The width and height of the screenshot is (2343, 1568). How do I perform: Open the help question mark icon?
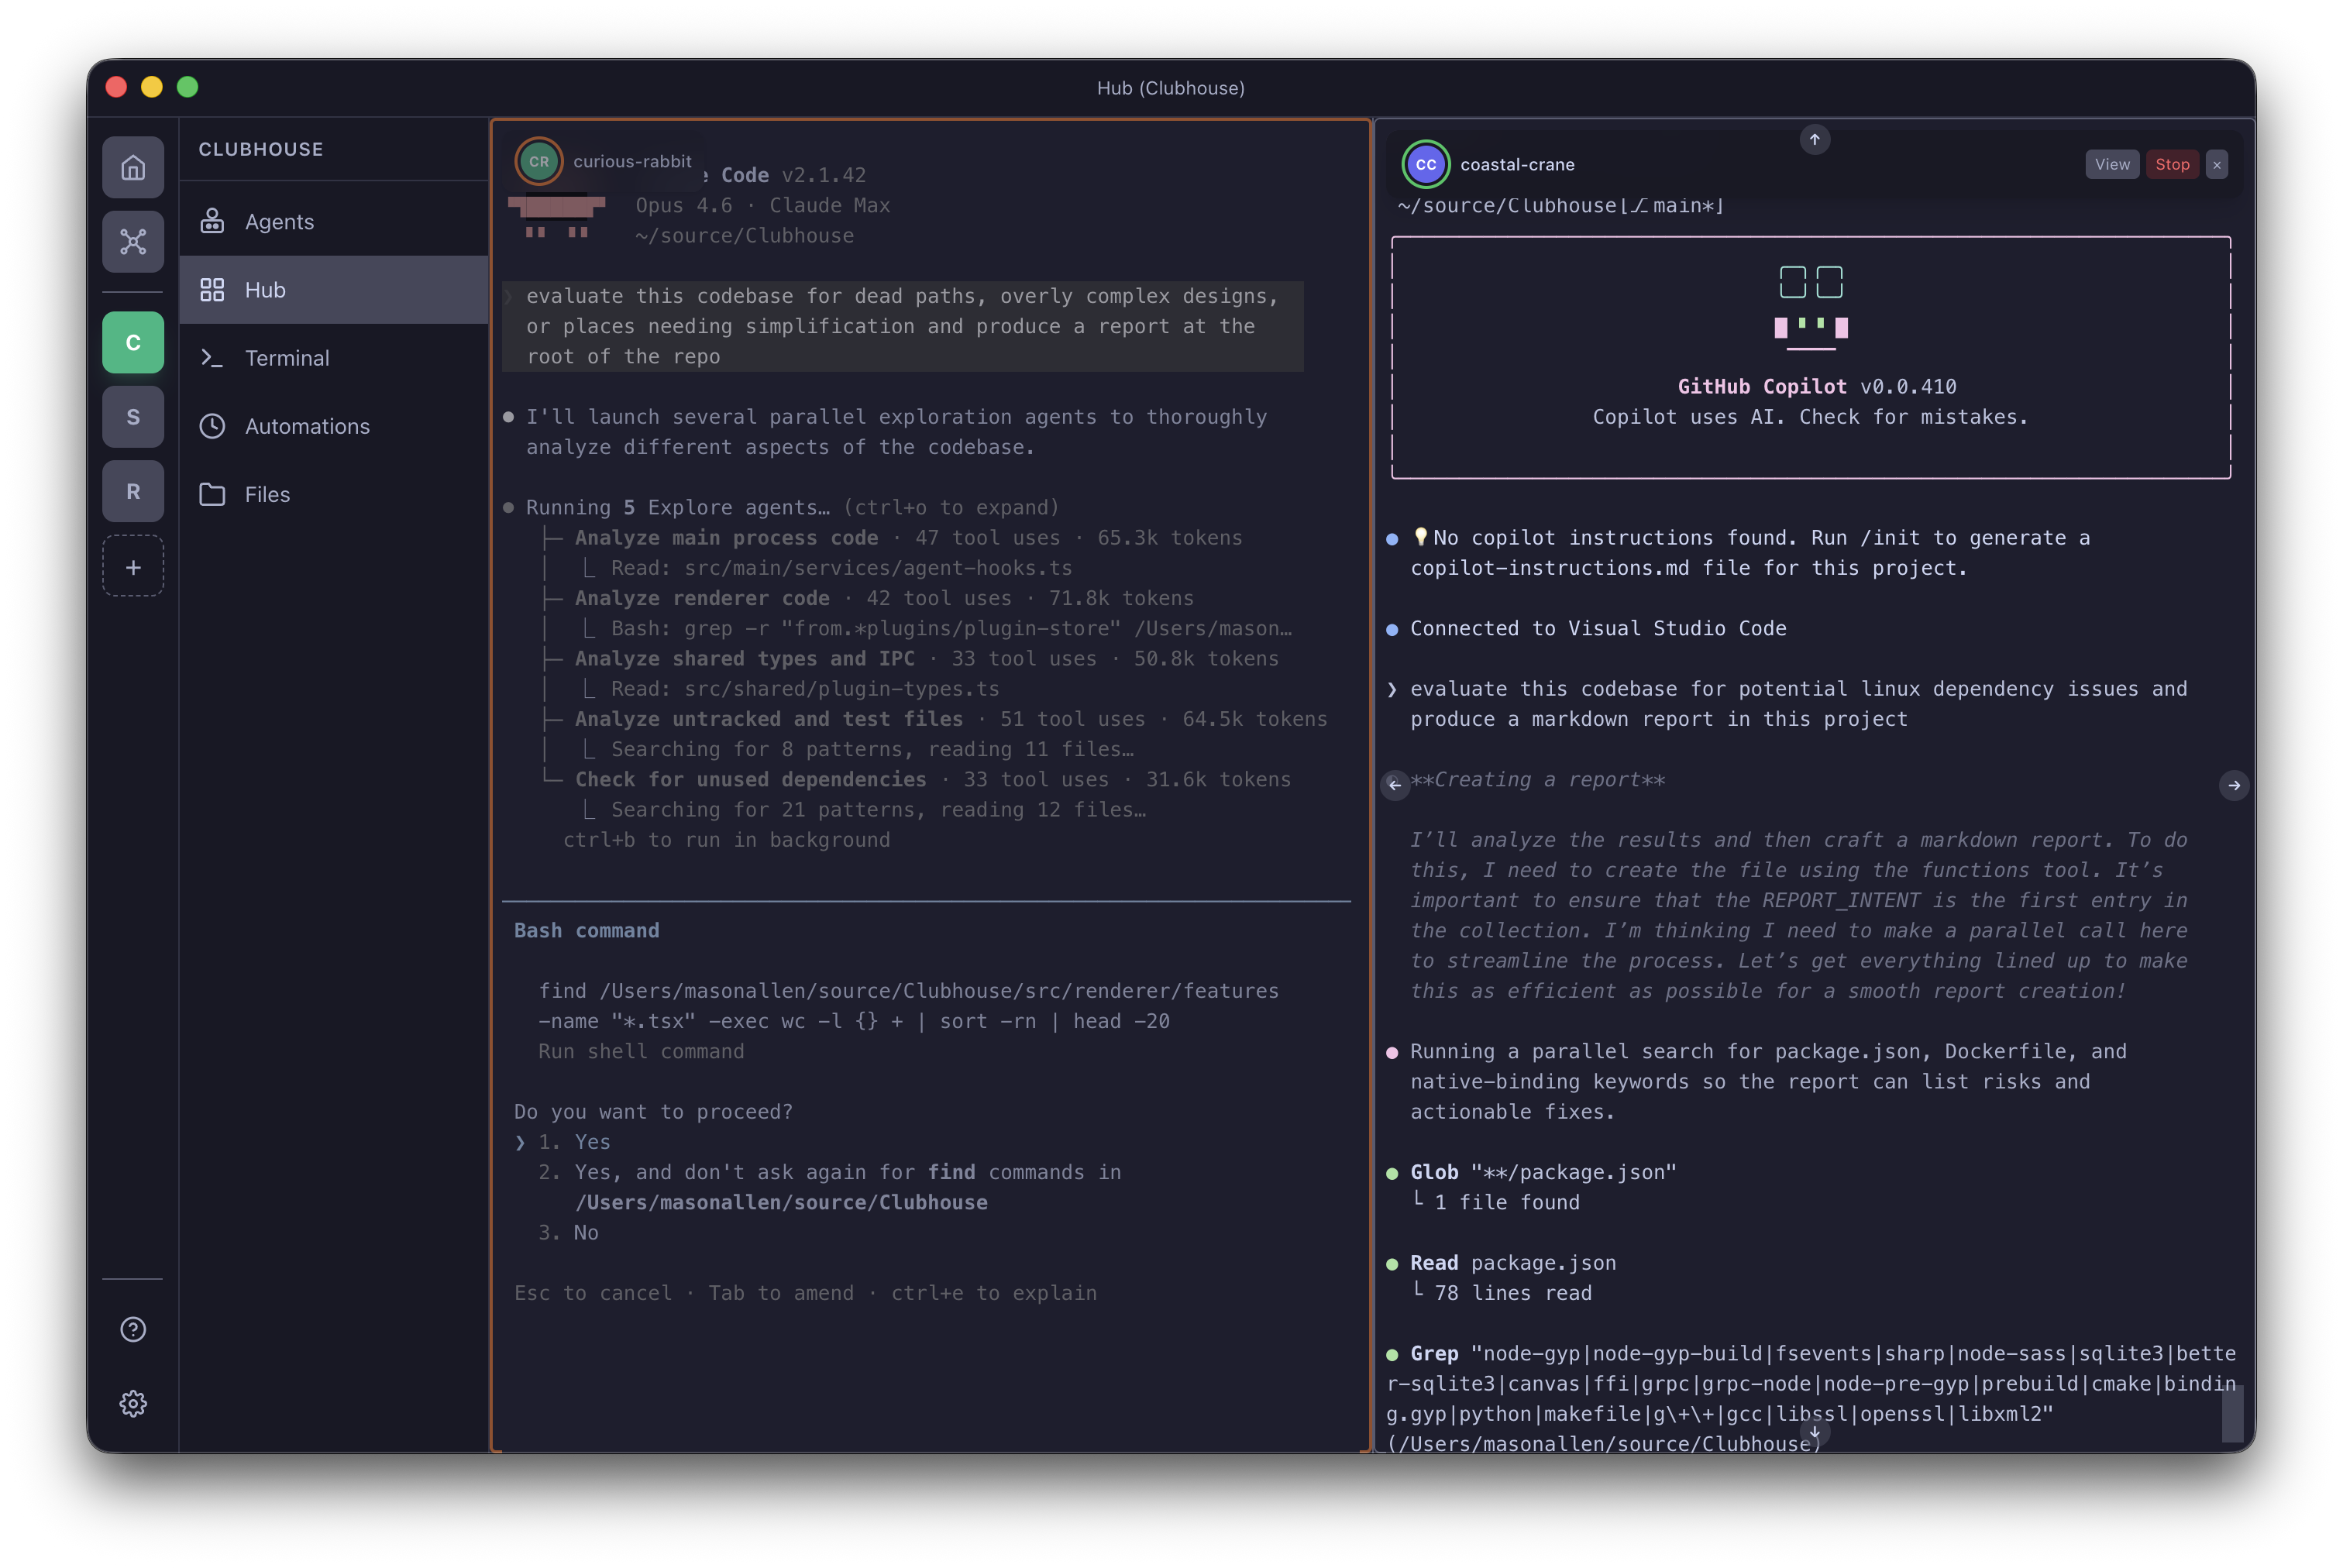pos(133,1329)
